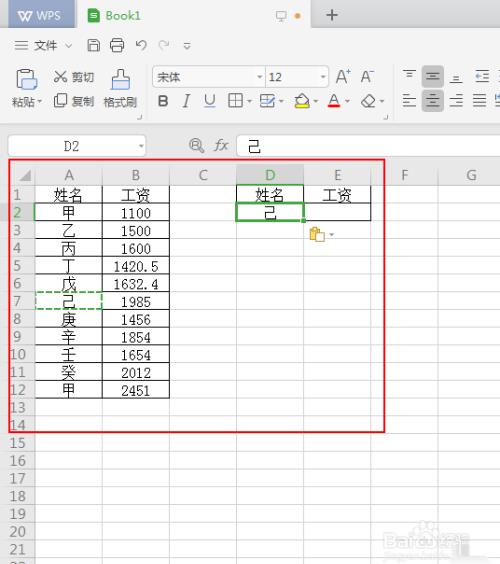The height and width of the screenshot is (564, 500).
Task: Open the quick access customize arrow
Action: pyautogui.click(x=187, y=46)
